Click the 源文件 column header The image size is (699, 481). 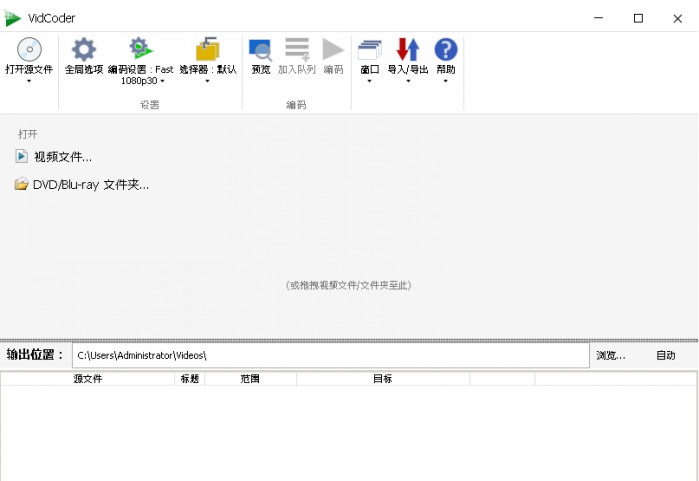click(87, 379)
